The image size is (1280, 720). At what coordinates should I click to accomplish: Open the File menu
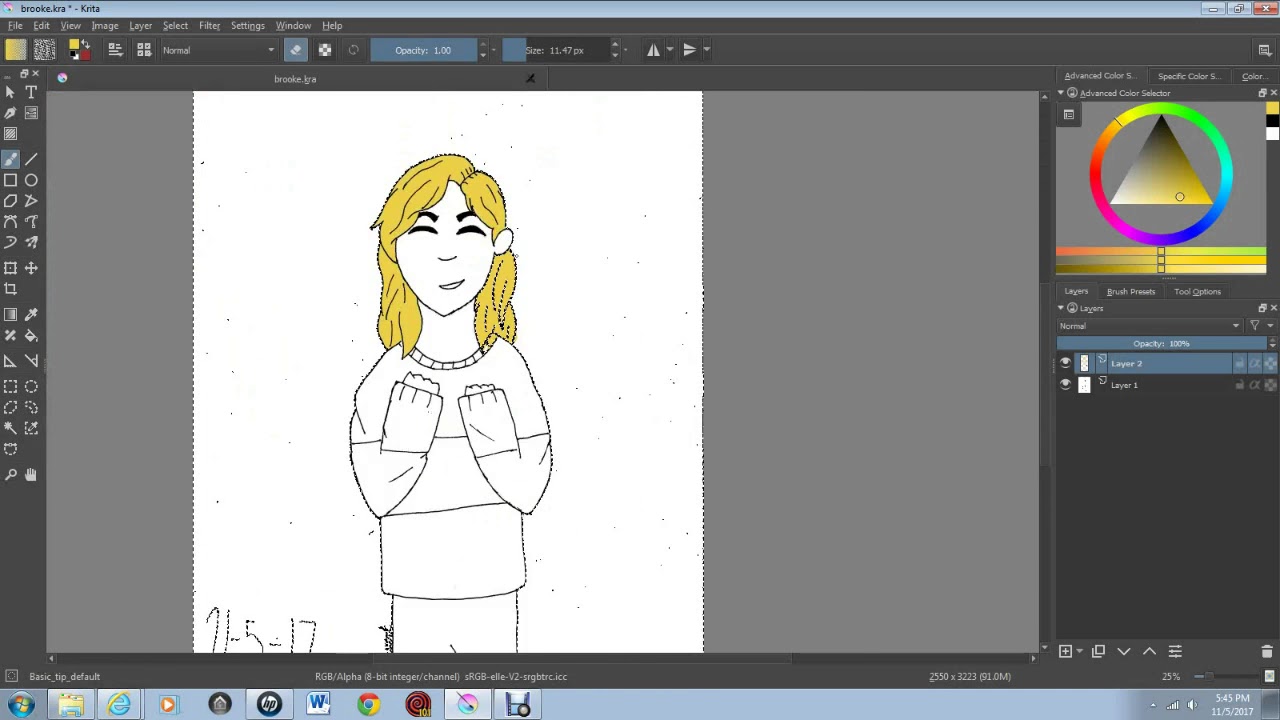click(16, 25)
